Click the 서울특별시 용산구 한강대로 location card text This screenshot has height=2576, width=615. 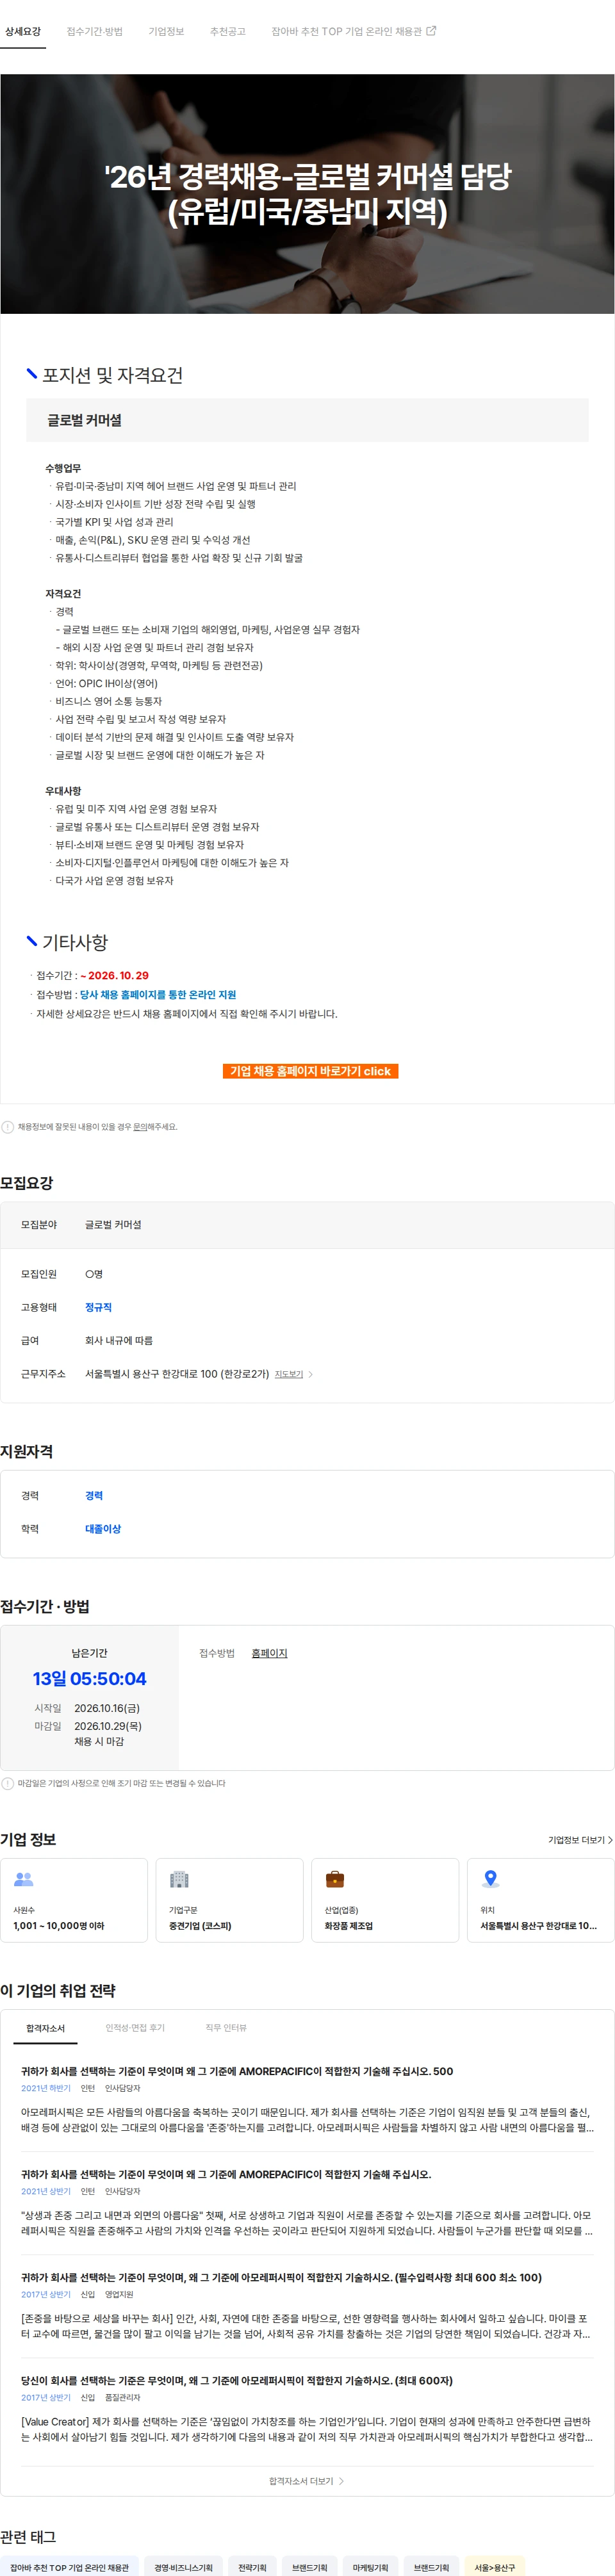tap(538, 1925)
